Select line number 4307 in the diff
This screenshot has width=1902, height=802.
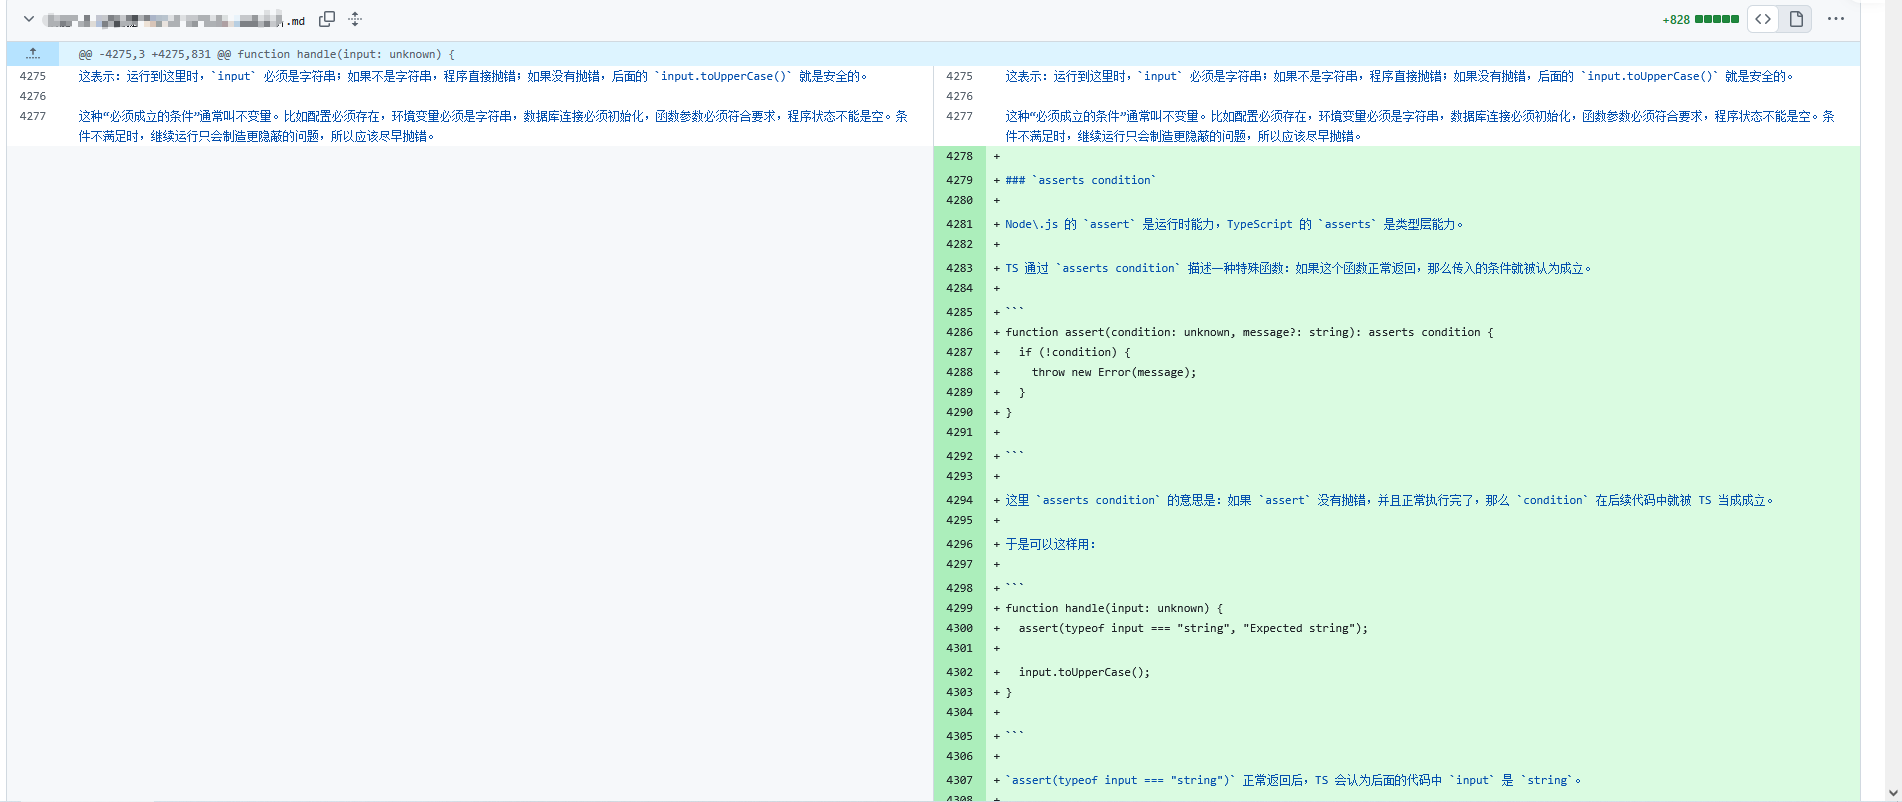click(959, 780)
